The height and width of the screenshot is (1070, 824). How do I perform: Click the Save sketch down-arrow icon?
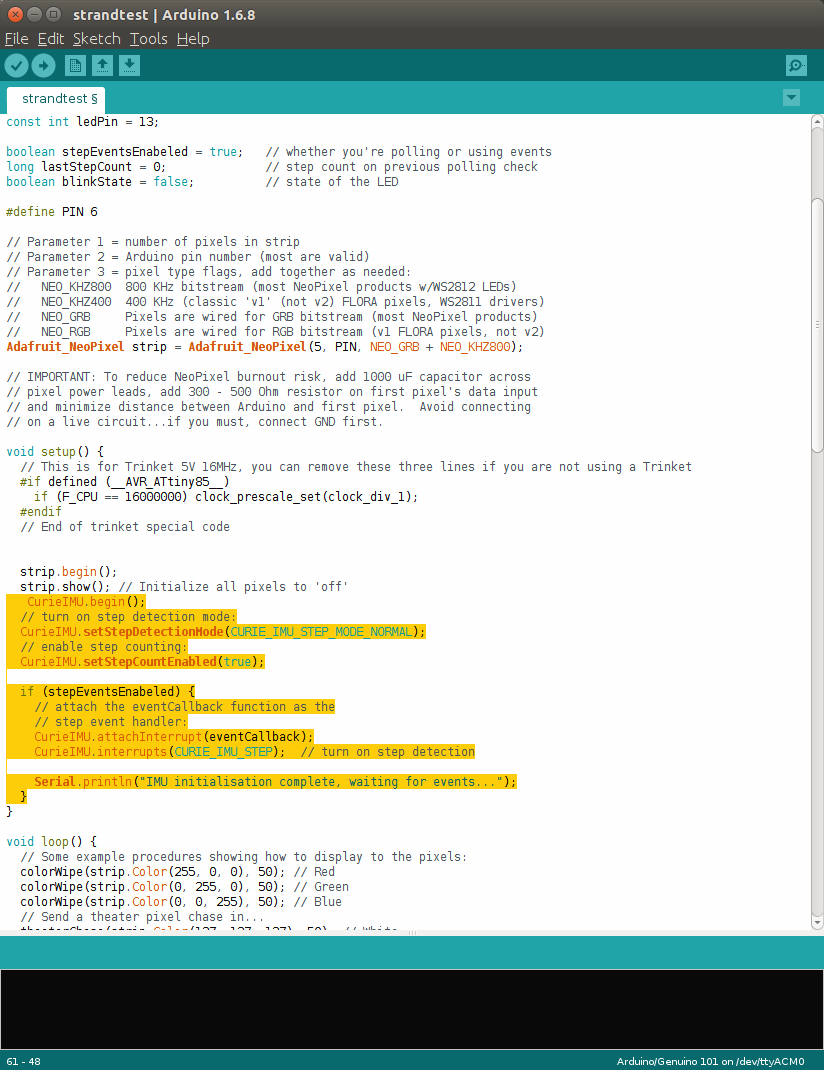(x=130, y=66)
